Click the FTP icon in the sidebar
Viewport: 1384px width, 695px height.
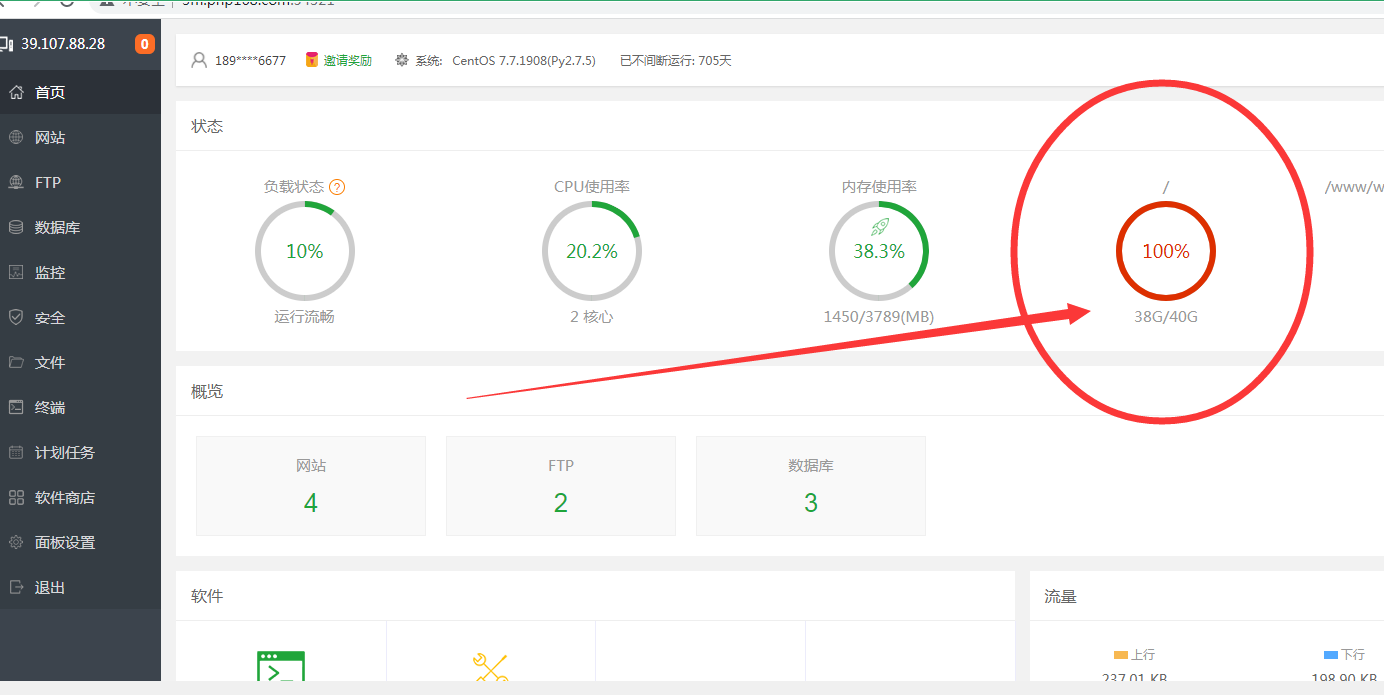(16, 182)
